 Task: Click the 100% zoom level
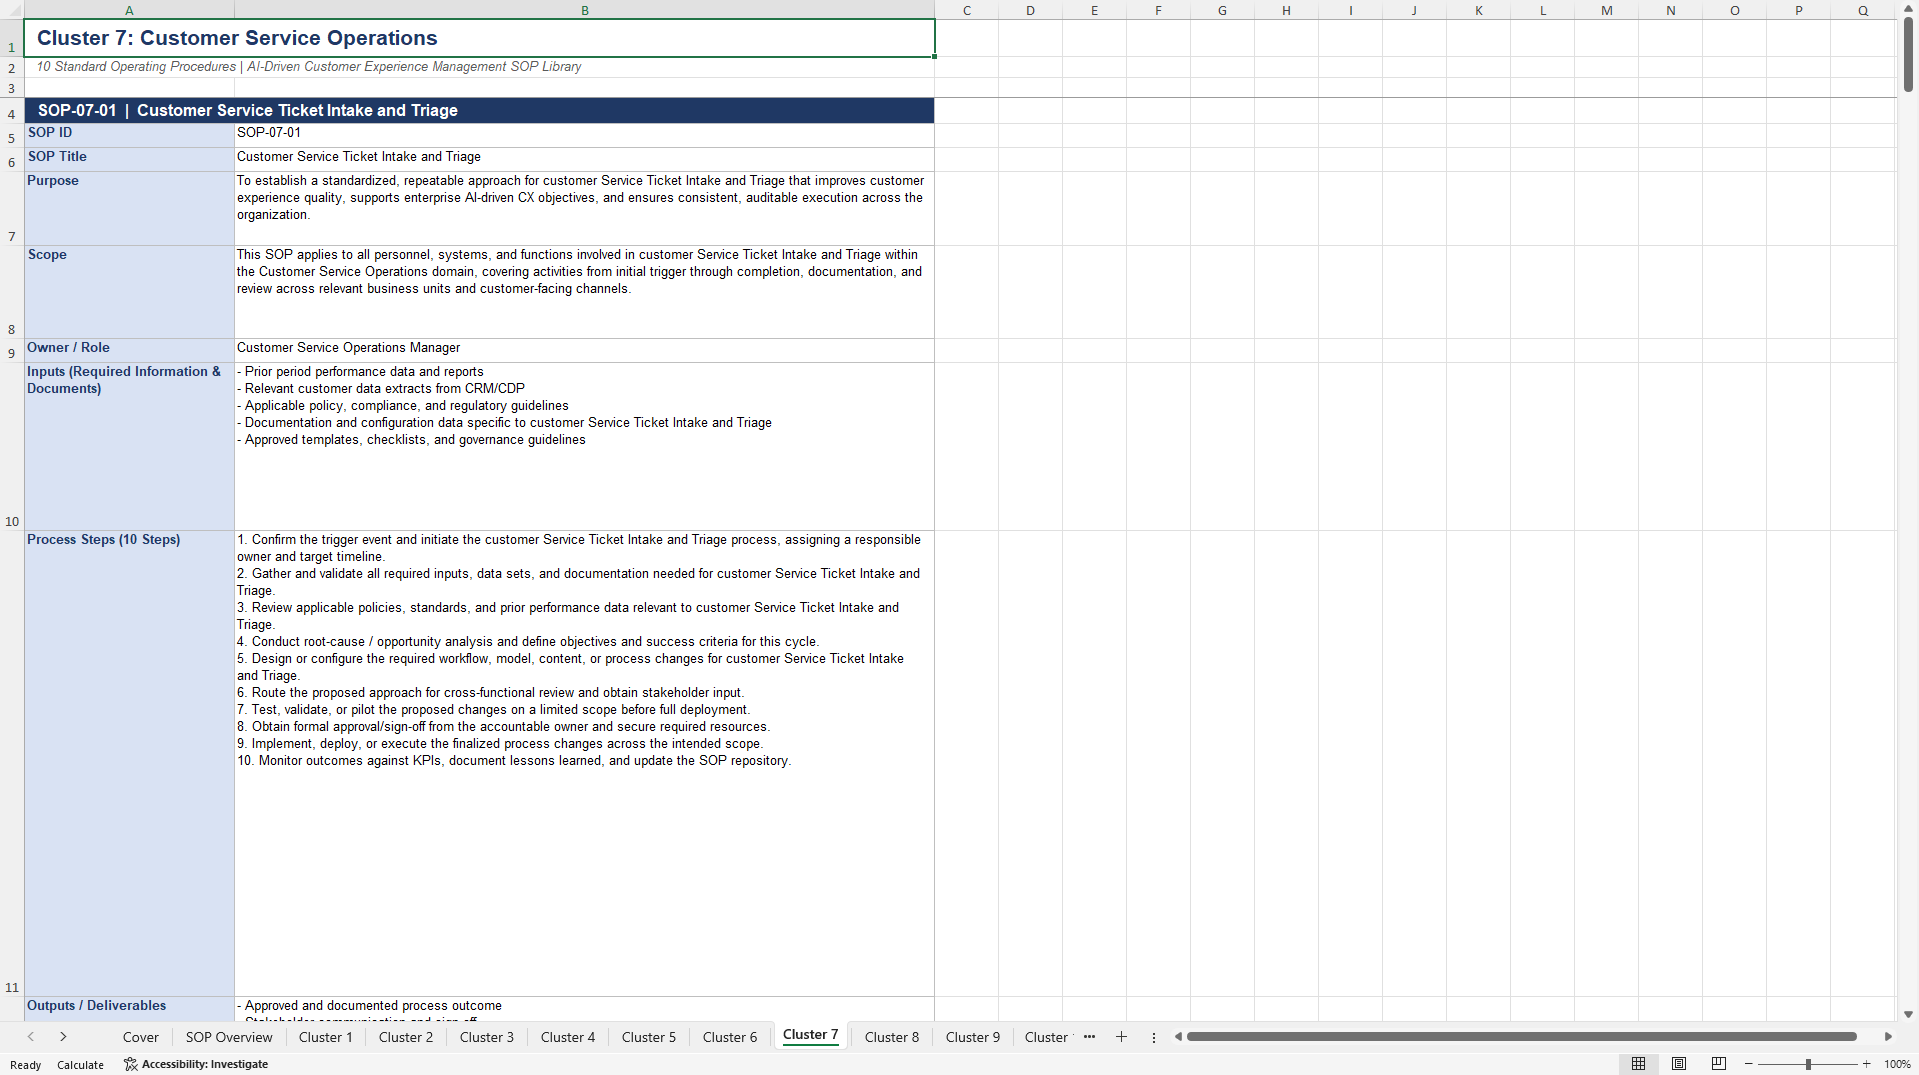click(x=1897, y=1064)
